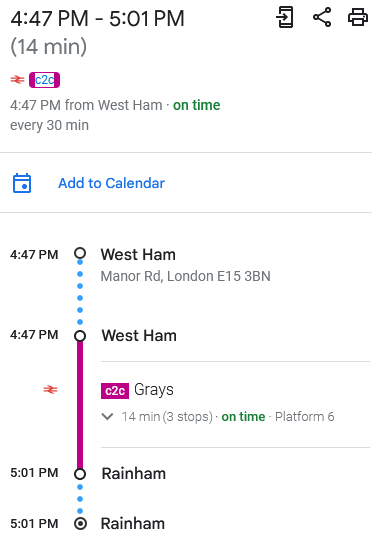Expand the 14 min (3 stops) details
372x555 pixels.
167,417
